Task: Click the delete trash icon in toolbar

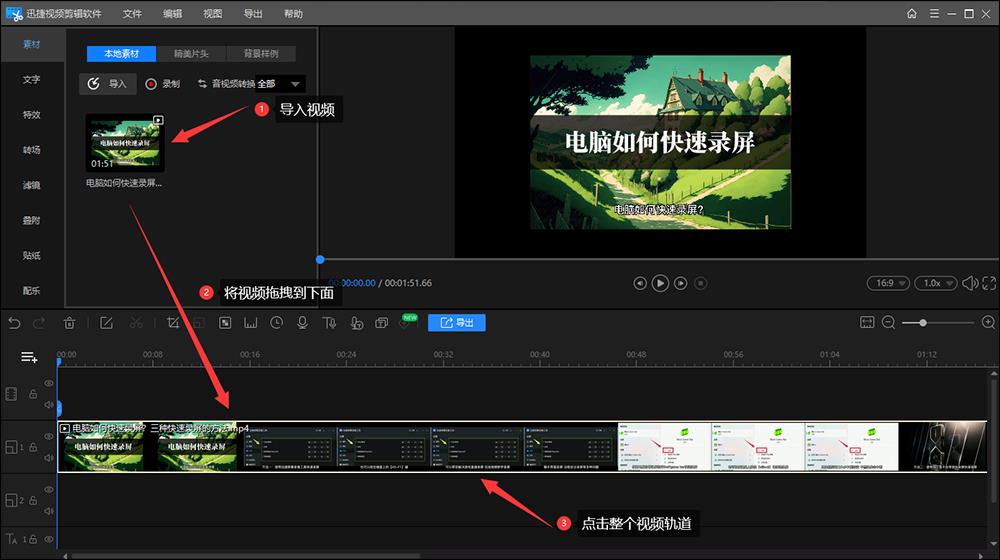Action: pos(69,323)
